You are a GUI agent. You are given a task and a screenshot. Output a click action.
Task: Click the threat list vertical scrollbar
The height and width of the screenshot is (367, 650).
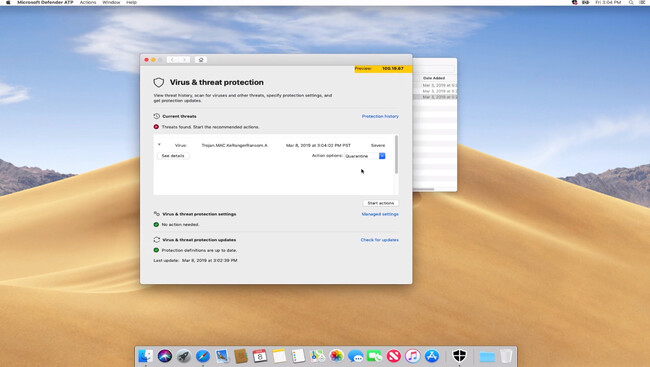point(396,154)
